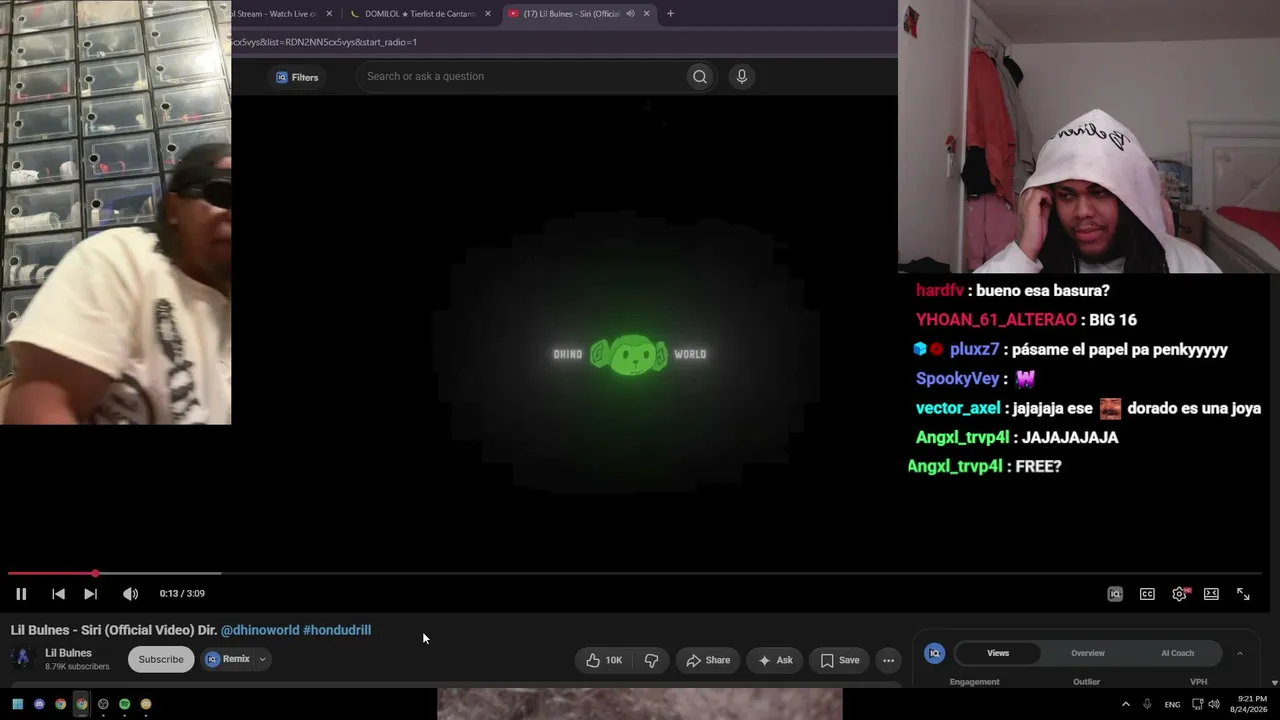Open the @dhinoworld link in the title
Screen dimensions: 1280x720
pyautogui.click(x=260, y=630)
